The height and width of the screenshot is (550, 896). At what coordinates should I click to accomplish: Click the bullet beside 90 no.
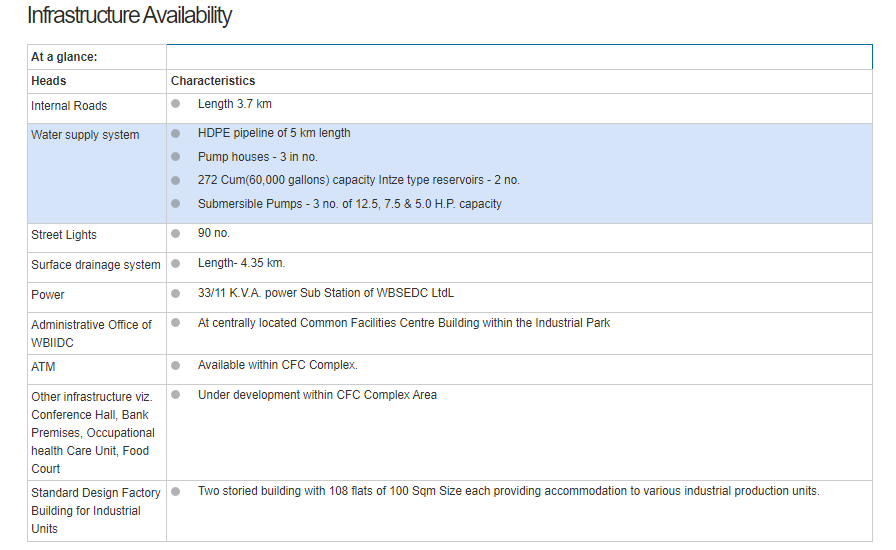[176, 233]
